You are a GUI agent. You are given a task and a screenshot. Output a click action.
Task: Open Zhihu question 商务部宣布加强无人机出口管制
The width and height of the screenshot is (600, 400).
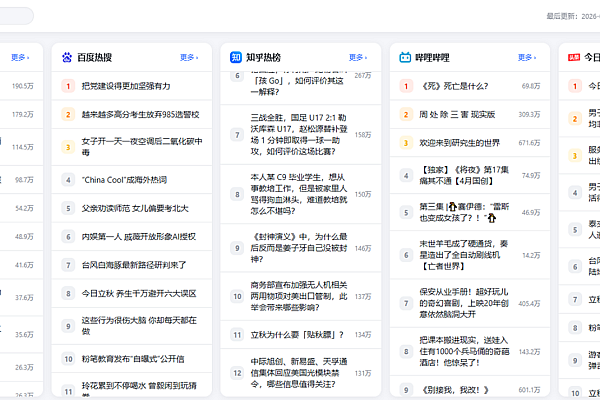pos(299,296)
